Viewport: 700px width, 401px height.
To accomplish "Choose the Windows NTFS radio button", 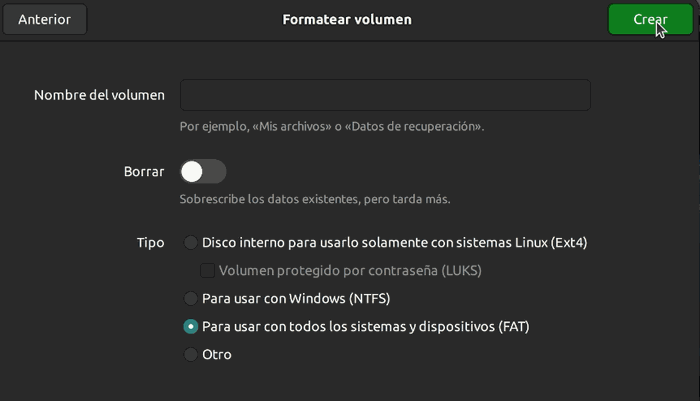I will [x=191, y=298].
